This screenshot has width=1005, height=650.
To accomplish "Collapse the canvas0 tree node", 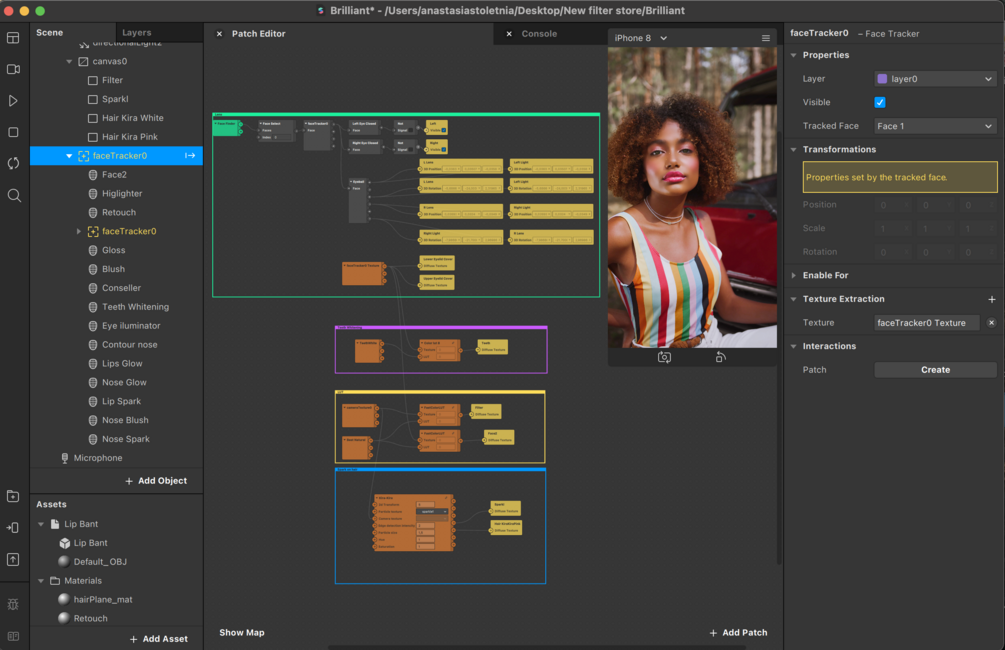I will pos(69,62).
